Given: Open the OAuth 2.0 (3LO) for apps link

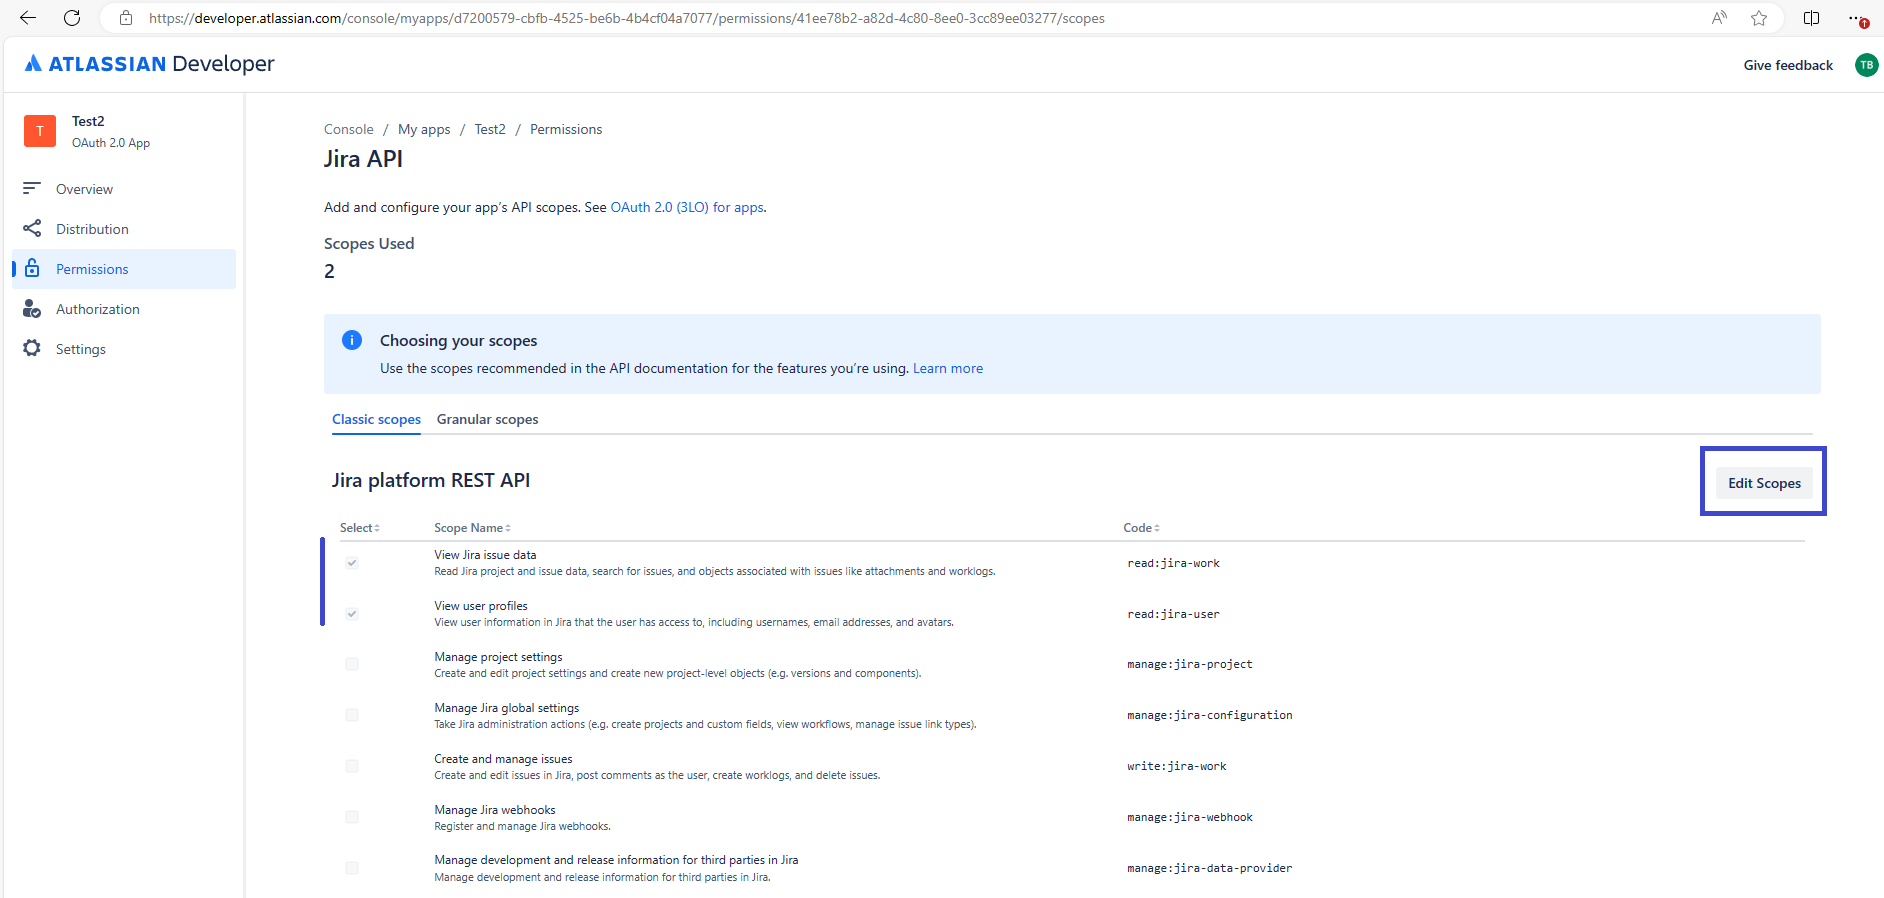Looking at the screenshot, I should [687, 207].
